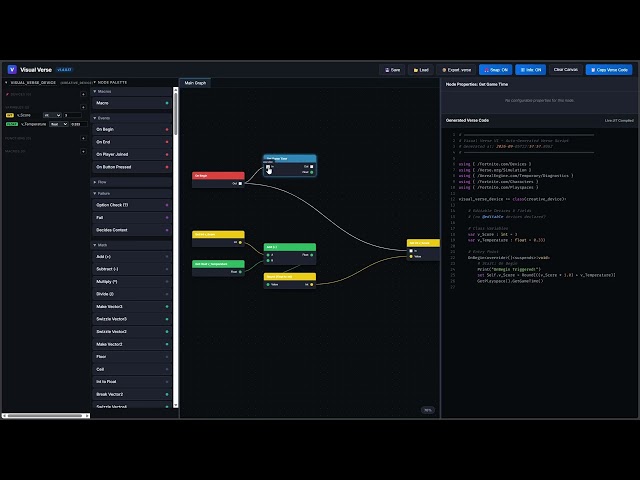Click the Float output pin on Get Game Time node

(312, 173)
